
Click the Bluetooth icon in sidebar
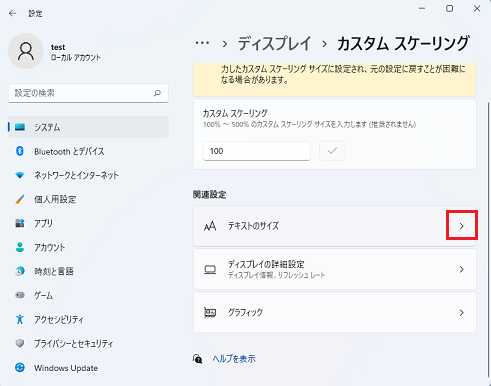click(20, 151)
